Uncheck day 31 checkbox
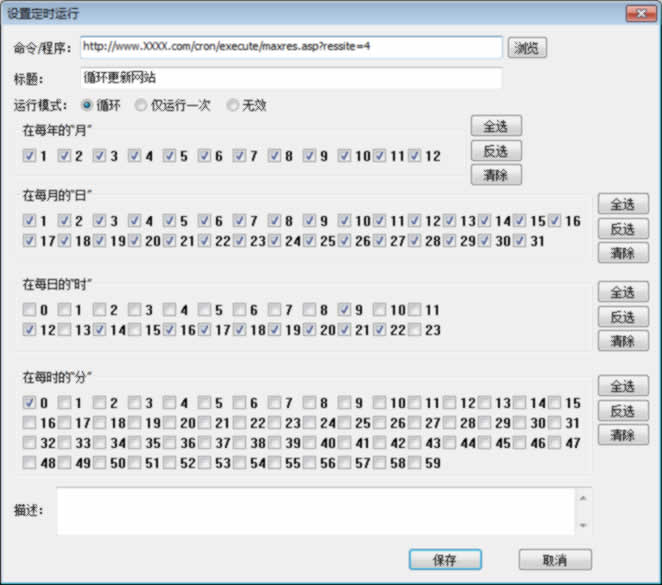This screenshot has width=662, height=585. (520, 241)
